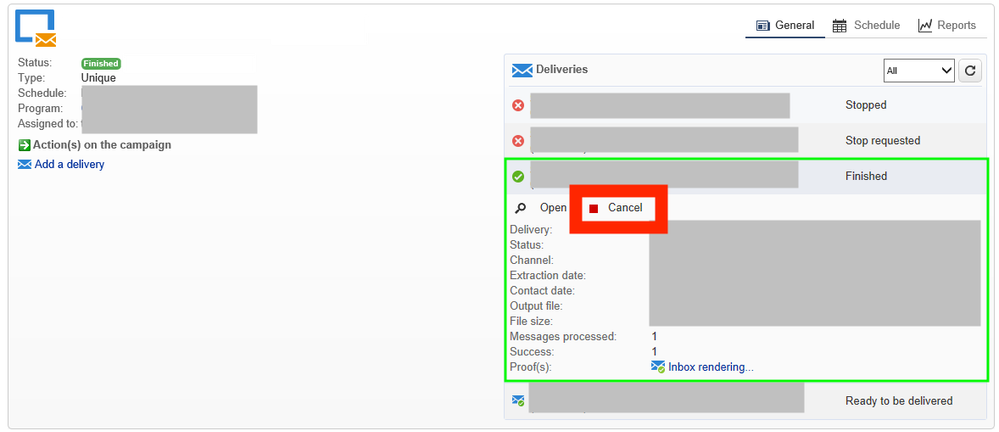The image size is (999, 432).
Task: Click the magnifier icon beside Open
Action: 521,208
